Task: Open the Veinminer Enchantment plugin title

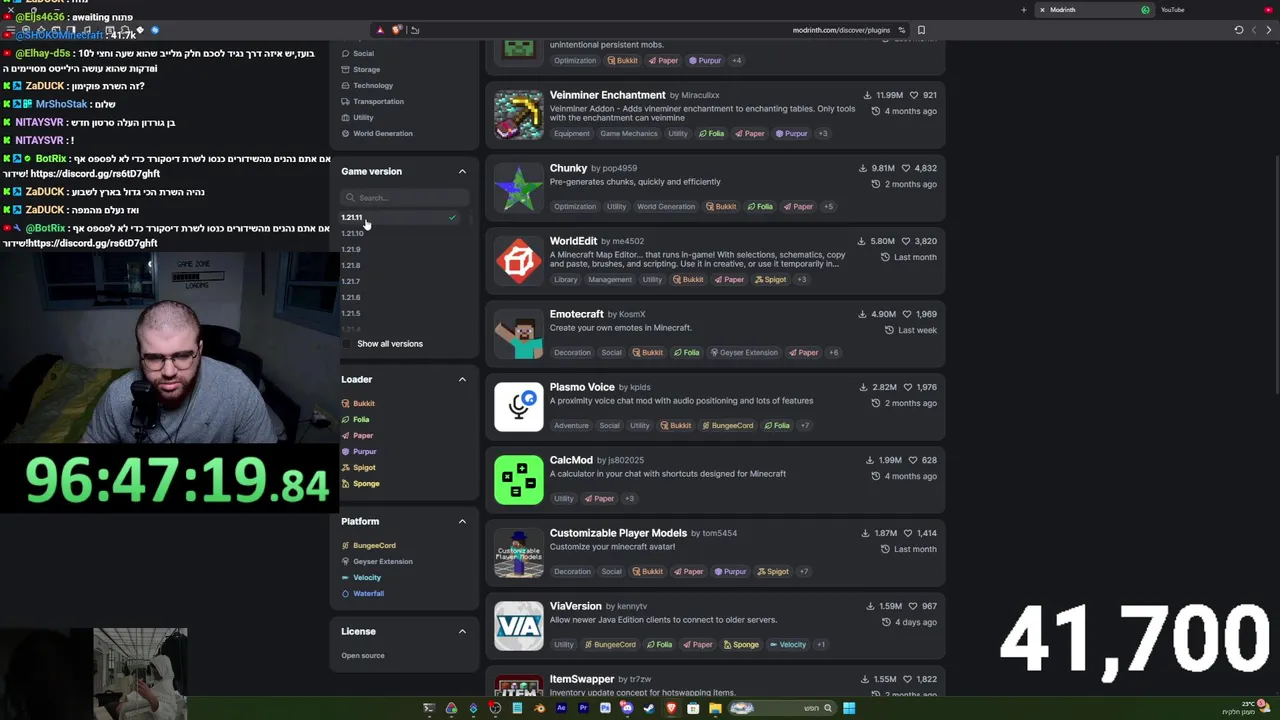Action: [x=607, y=95]
